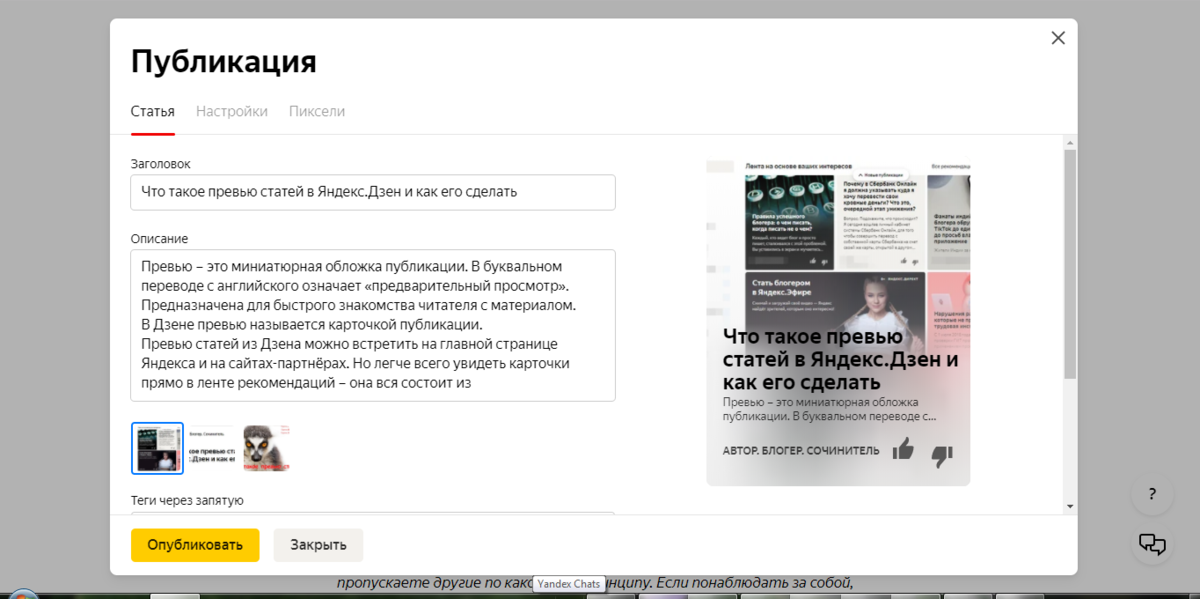
Task: Select the second cover thumbnail with headline text
Action: (211, 448)
